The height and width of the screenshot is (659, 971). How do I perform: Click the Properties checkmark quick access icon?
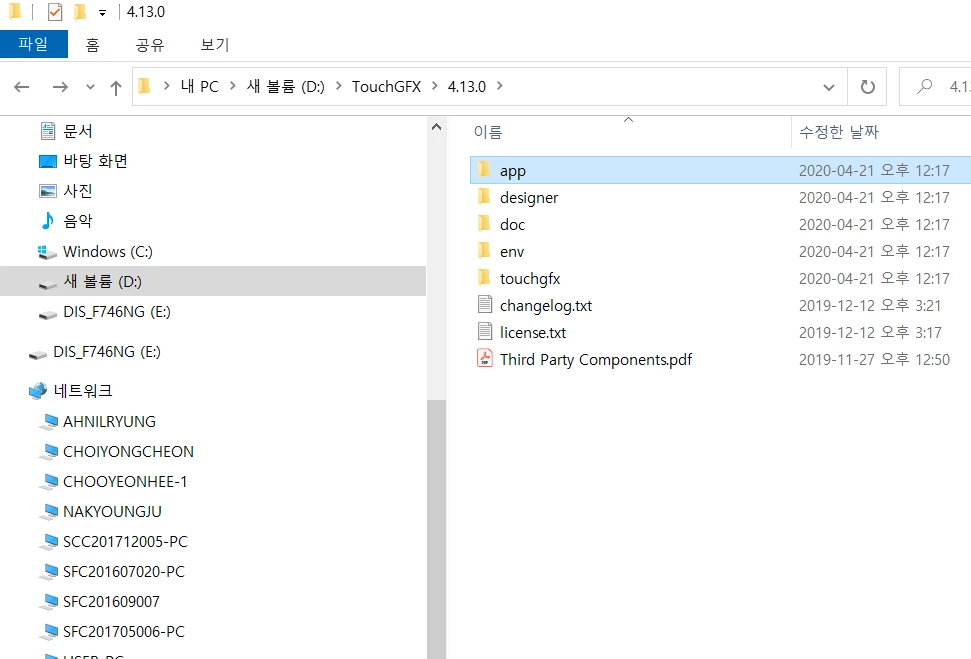pos(54,12)
